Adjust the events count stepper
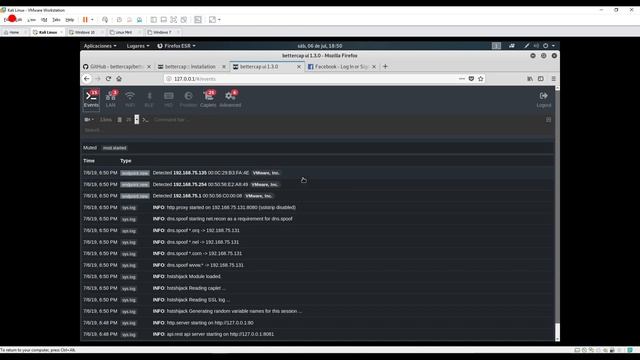The width and height of the screenshot is (640, 360). 137,120
